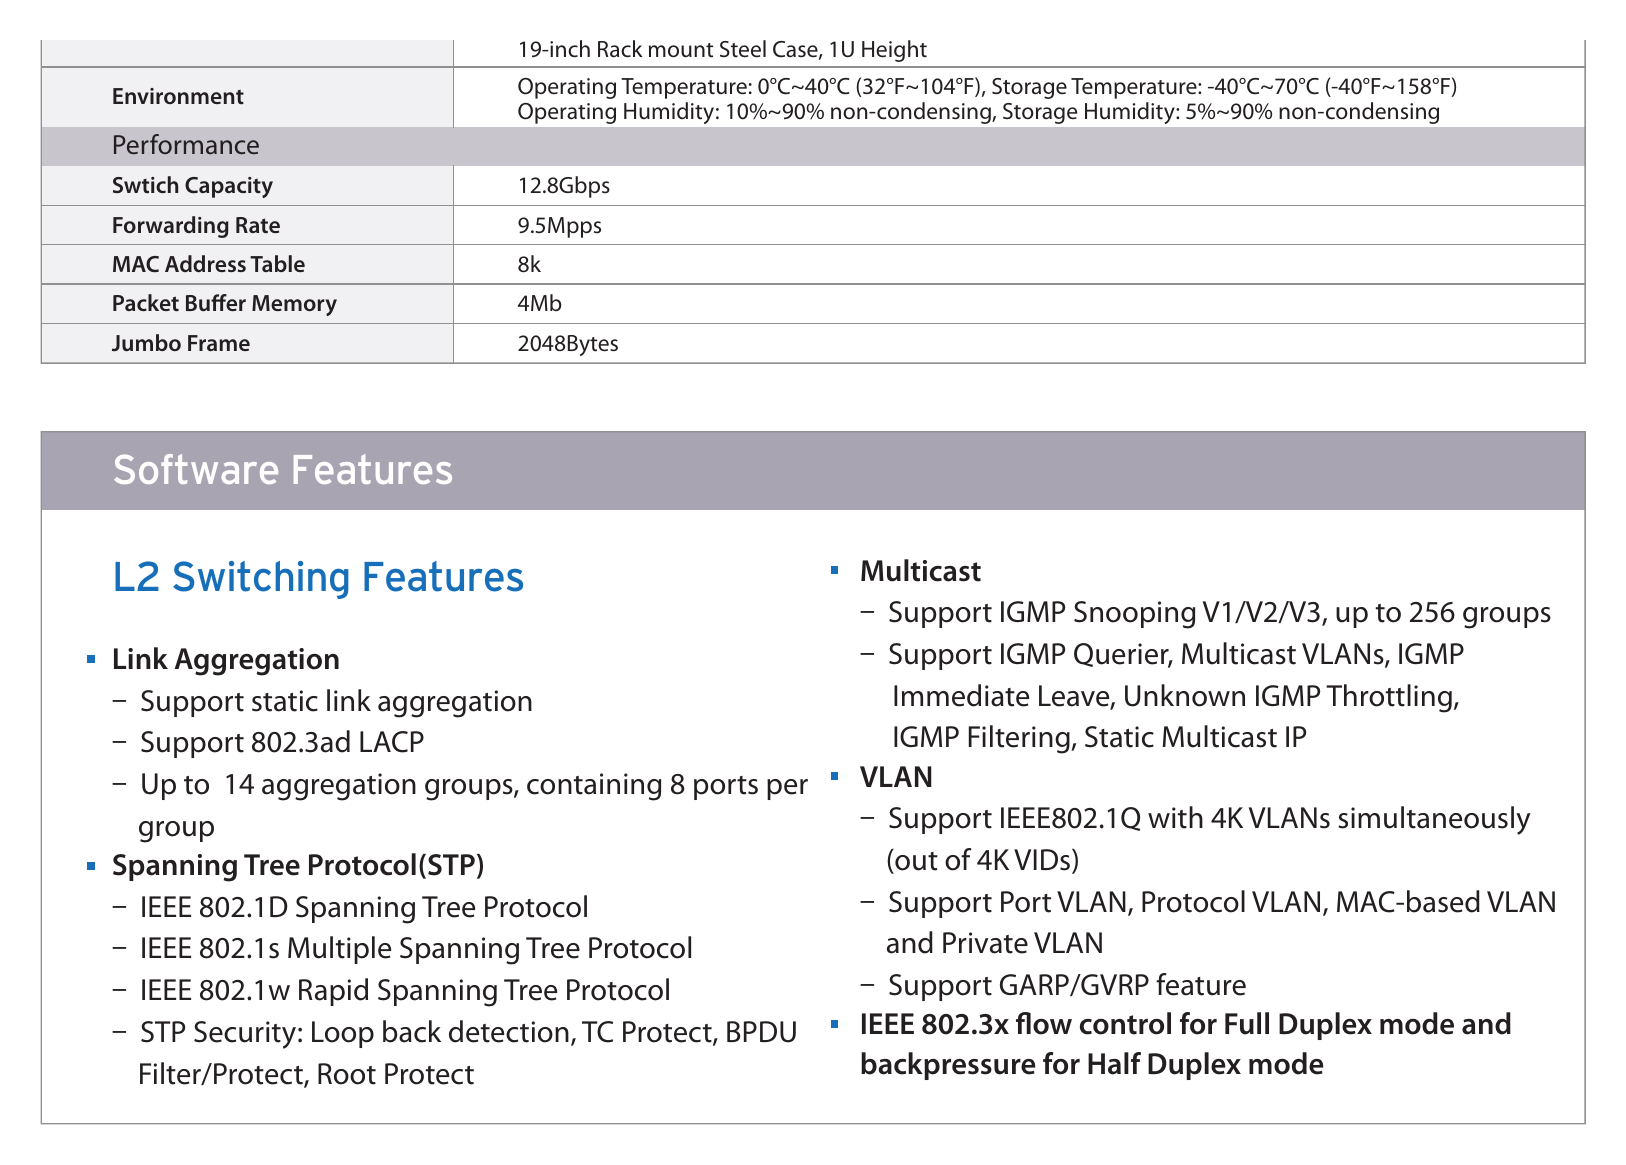The width and height of the screenshot is (1626, 1165).
Task: Click the Multicast bullet heading
Action: click(920, 571)
